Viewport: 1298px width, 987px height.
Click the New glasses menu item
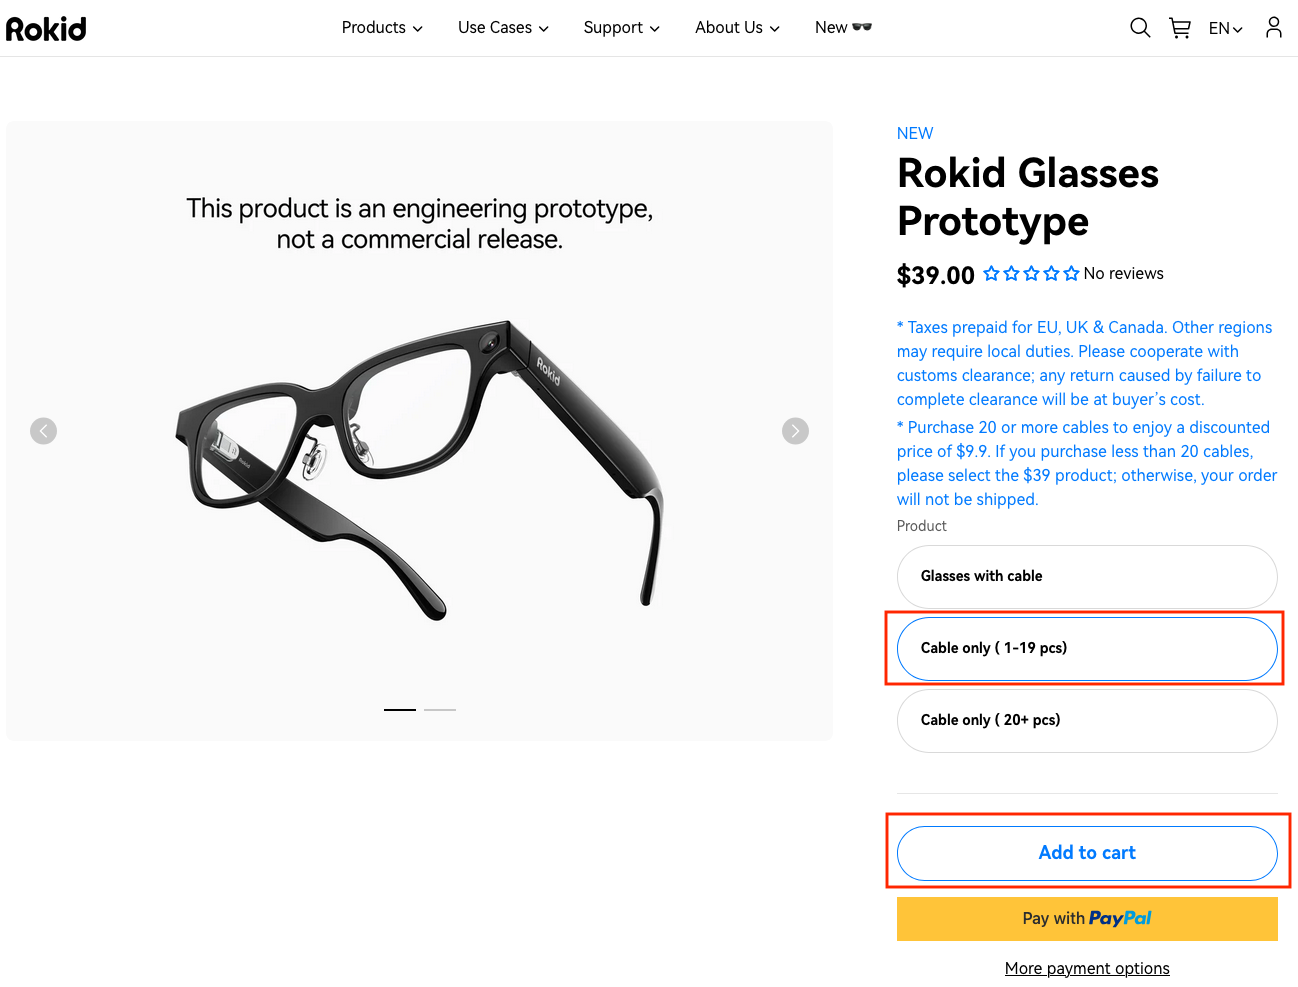(x=843, y=28)
